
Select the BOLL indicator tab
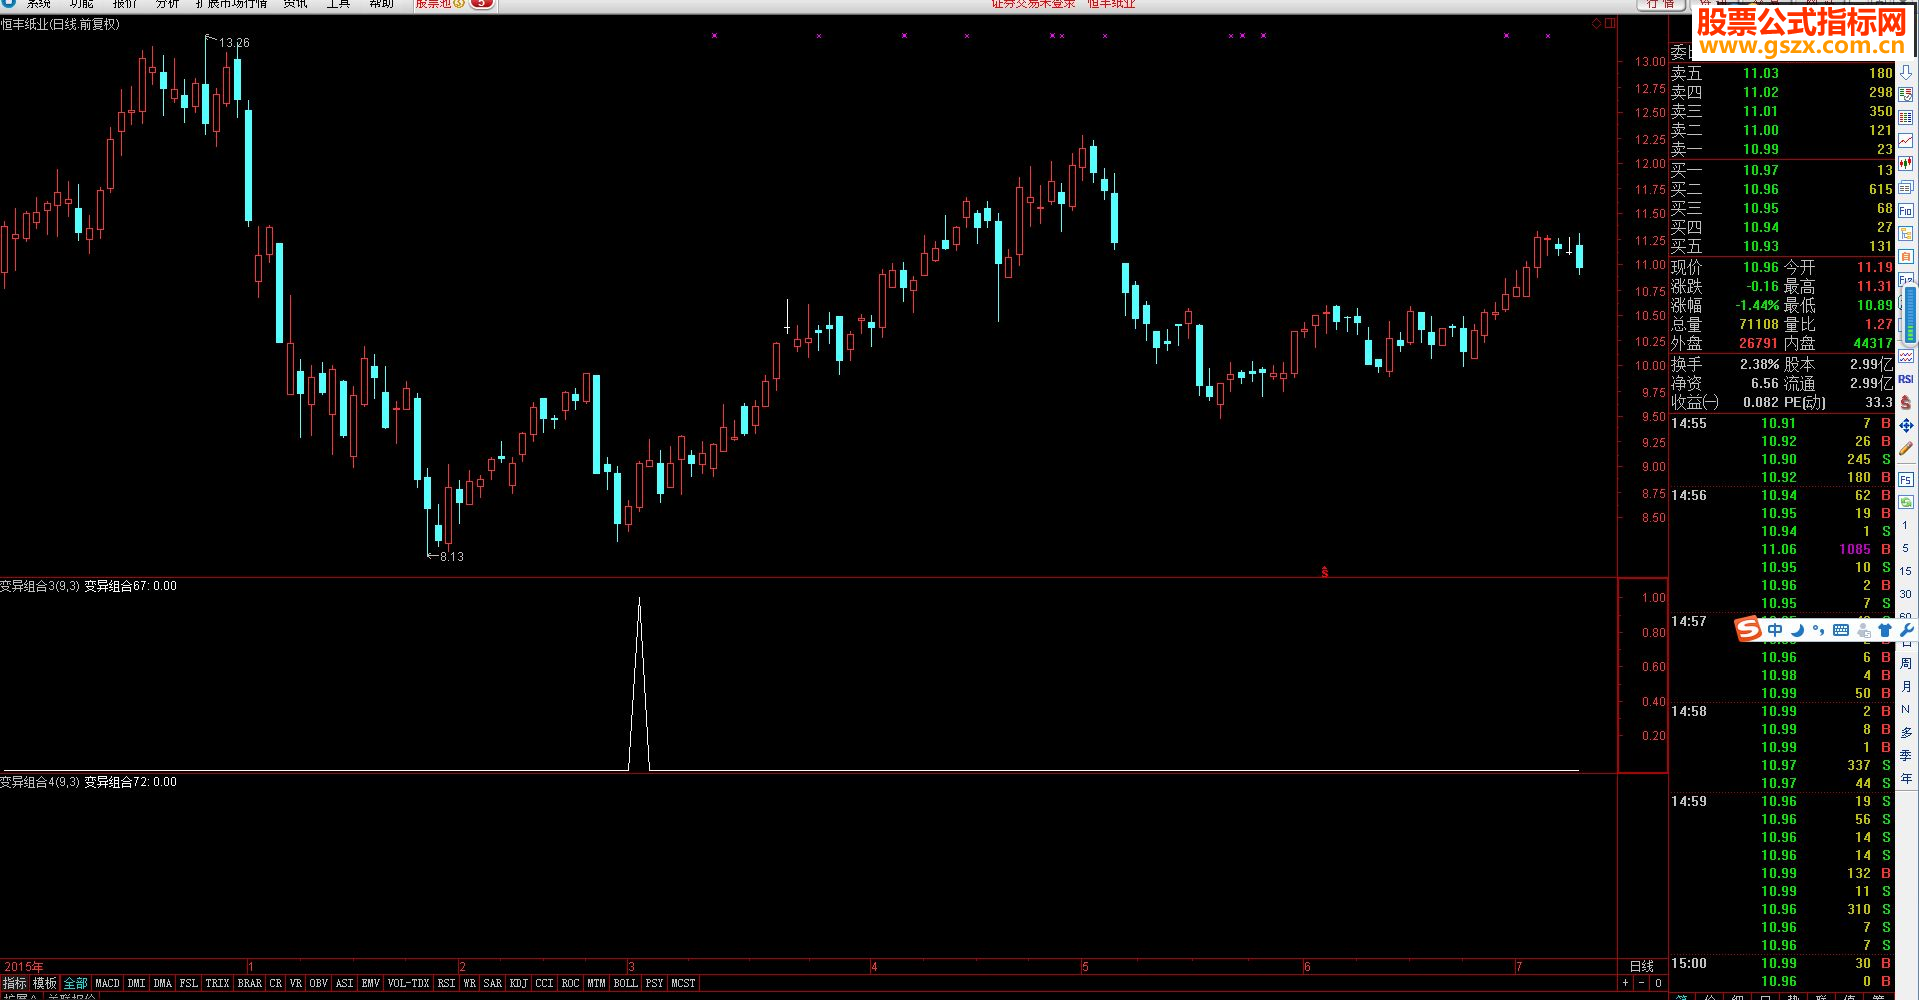coord(625,984)
